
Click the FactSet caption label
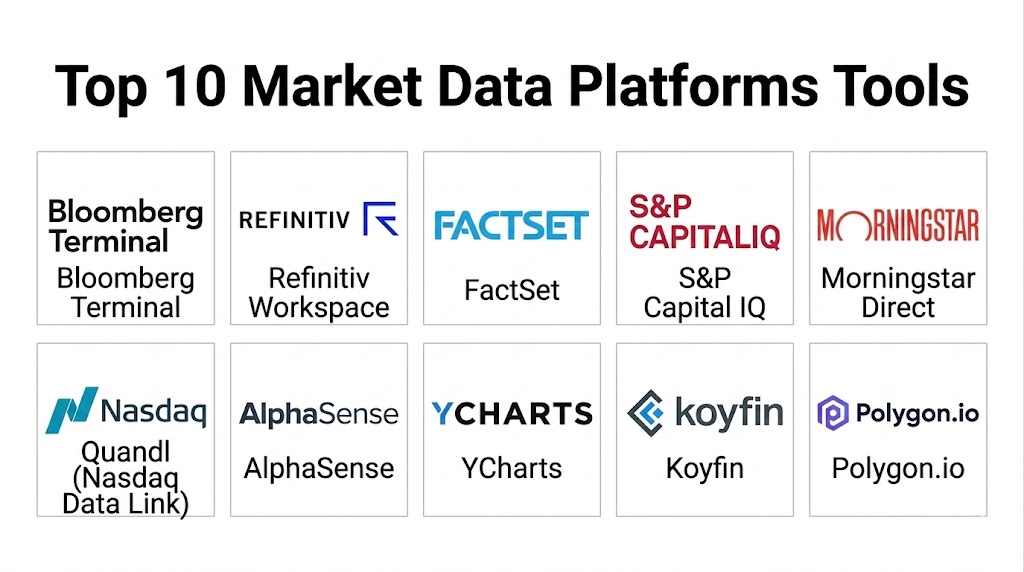[511, 291]
